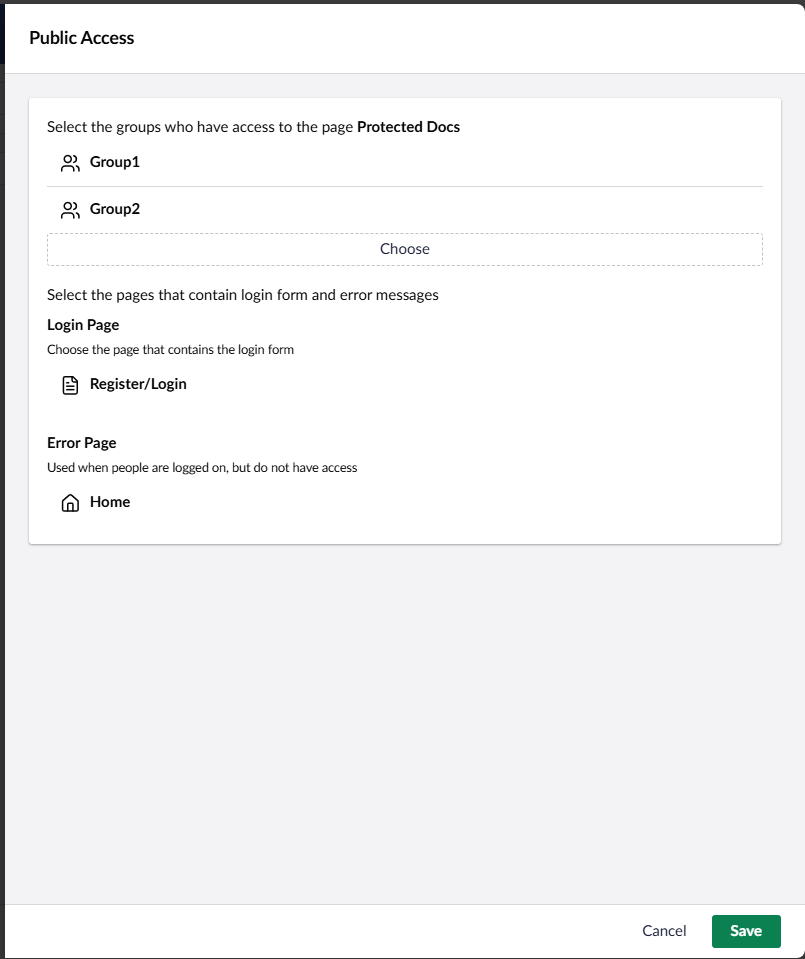This screenshot has width=805, height=959.
Task: Click the 'Used when people are logged on' text
Action: [202, 468]
